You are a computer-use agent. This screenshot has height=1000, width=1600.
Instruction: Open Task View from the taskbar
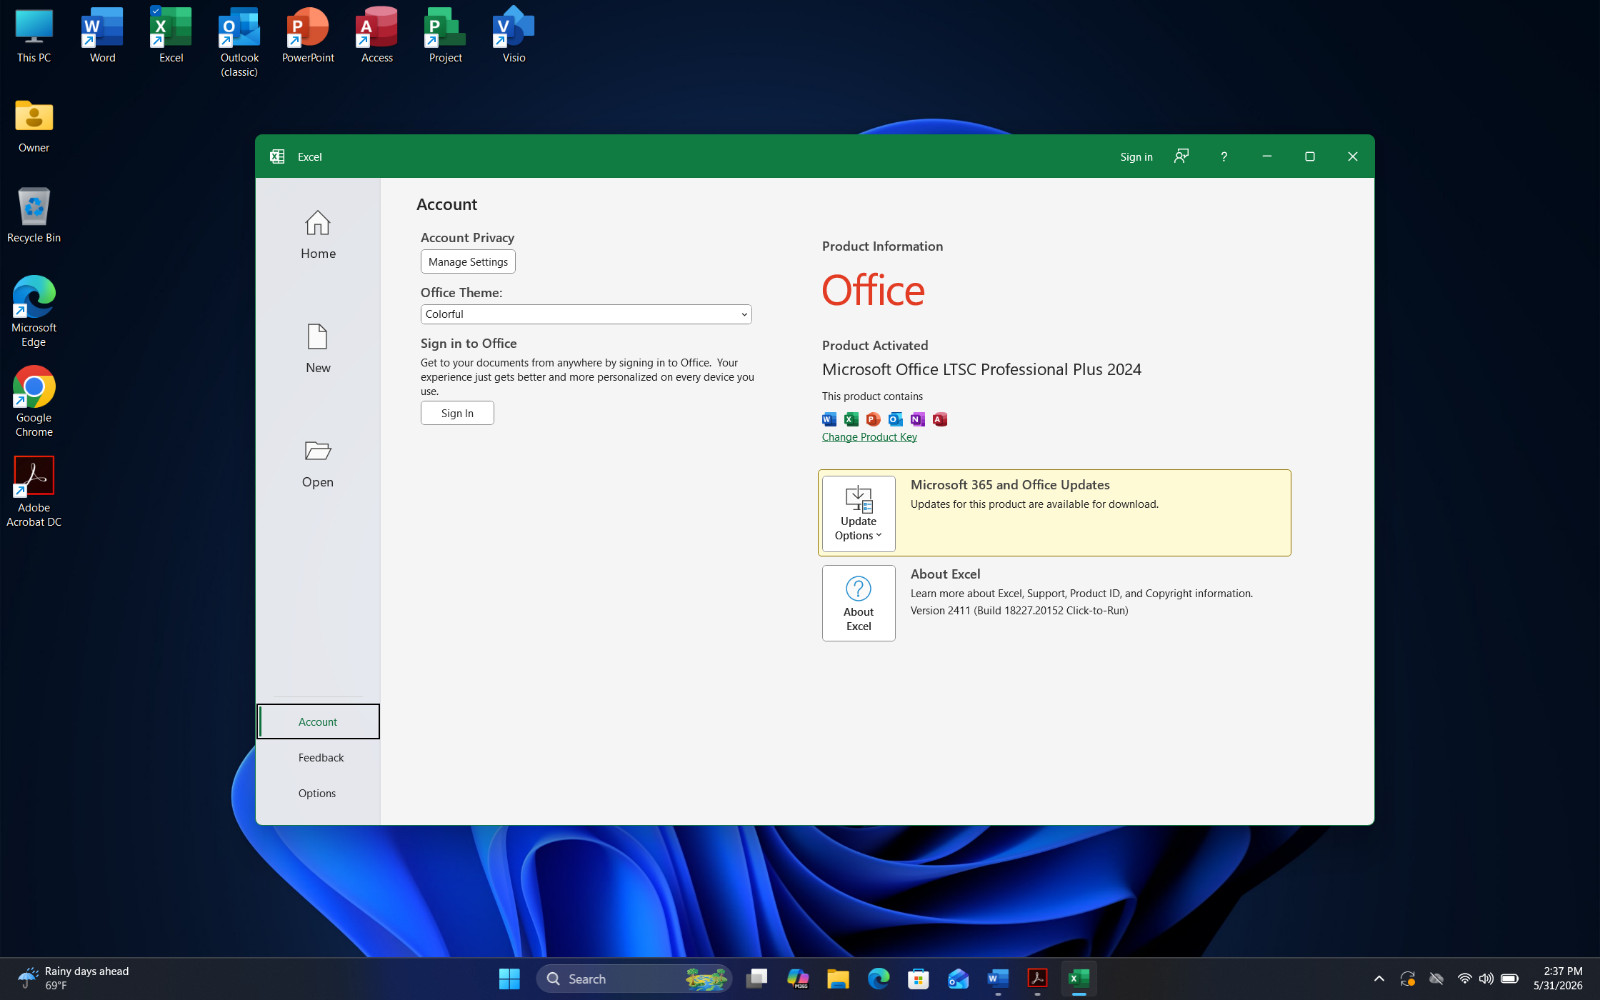pyautogui.click(x=757, y=979)
